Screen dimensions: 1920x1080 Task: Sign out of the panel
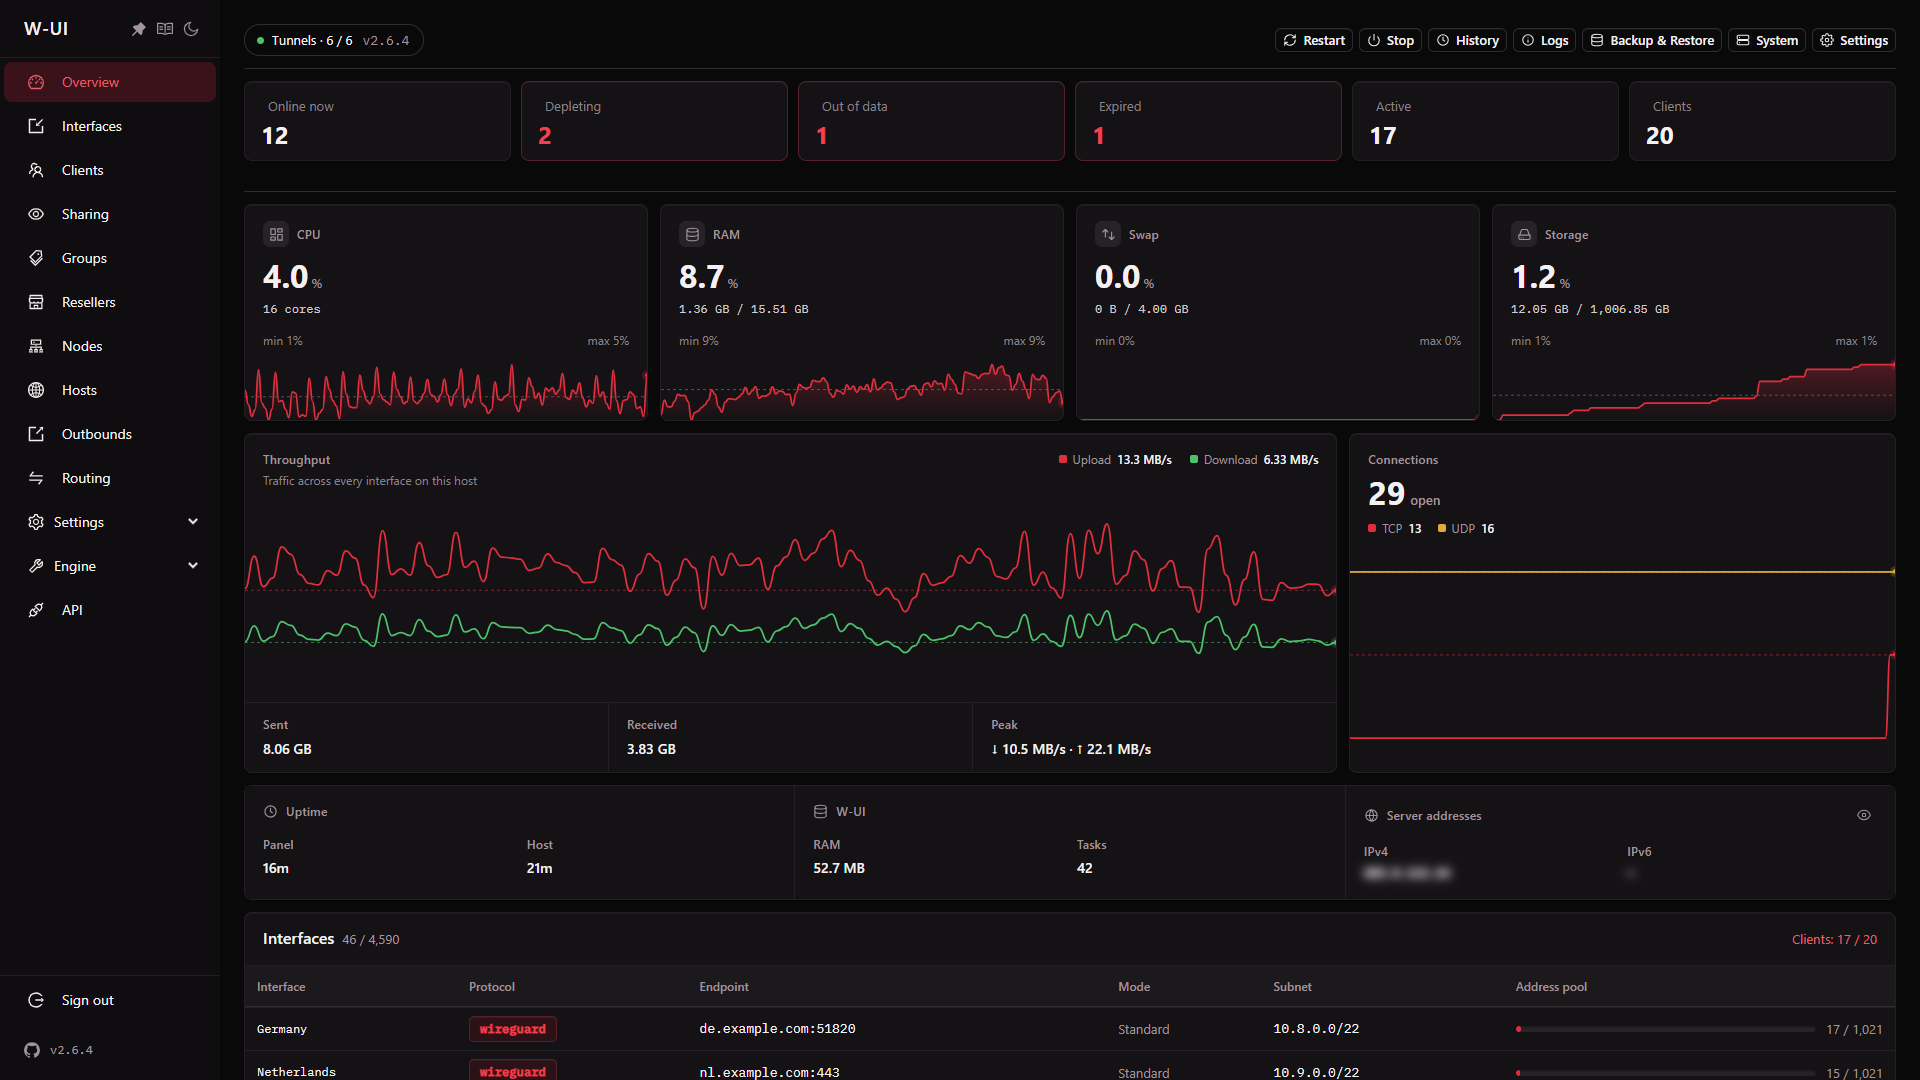click(110, 1000)
